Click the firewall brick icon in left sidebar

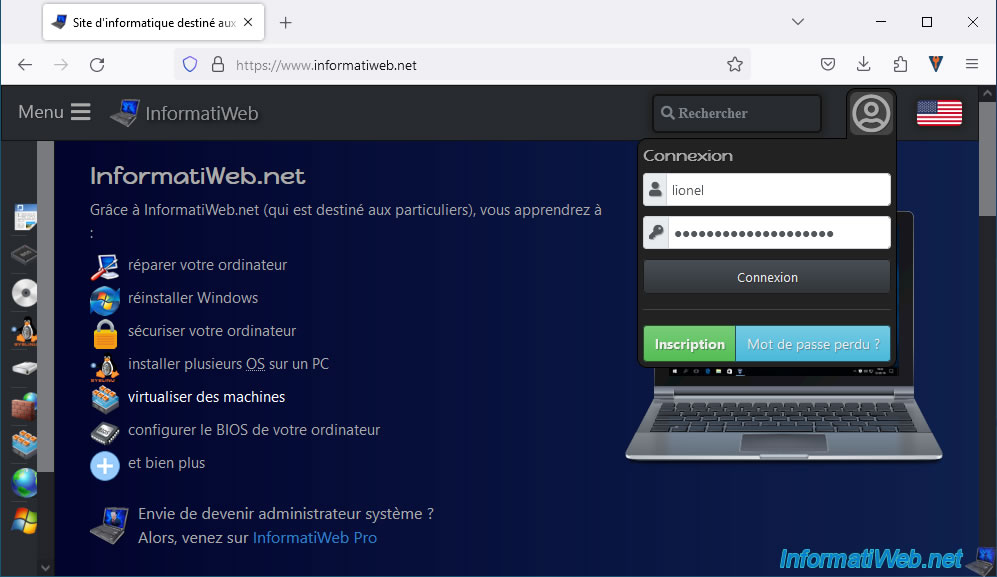click(24, 407)
